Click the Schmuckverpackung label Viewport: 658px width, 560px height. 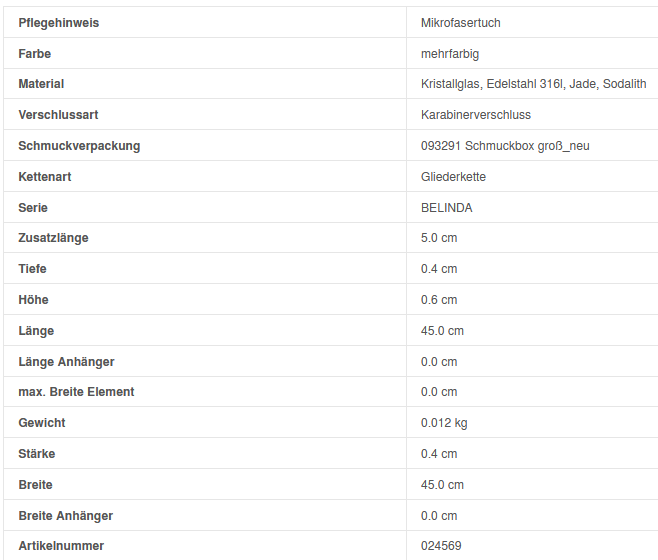coord(79,146)
